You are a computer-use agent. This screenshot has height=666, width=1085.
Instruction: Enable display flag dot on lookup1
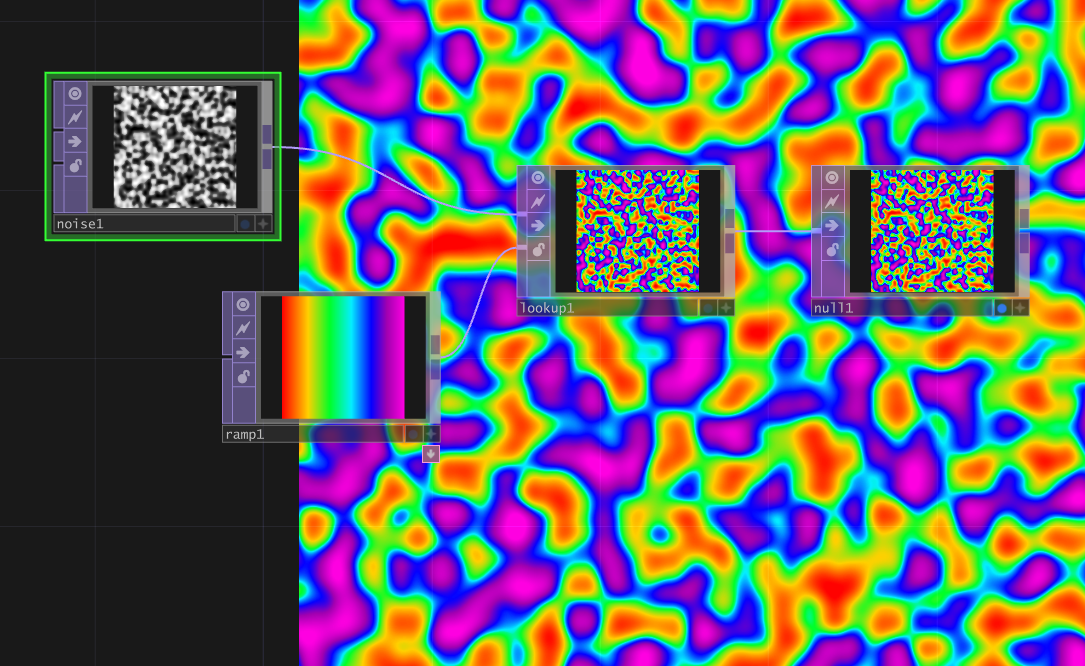coord(707,308)
